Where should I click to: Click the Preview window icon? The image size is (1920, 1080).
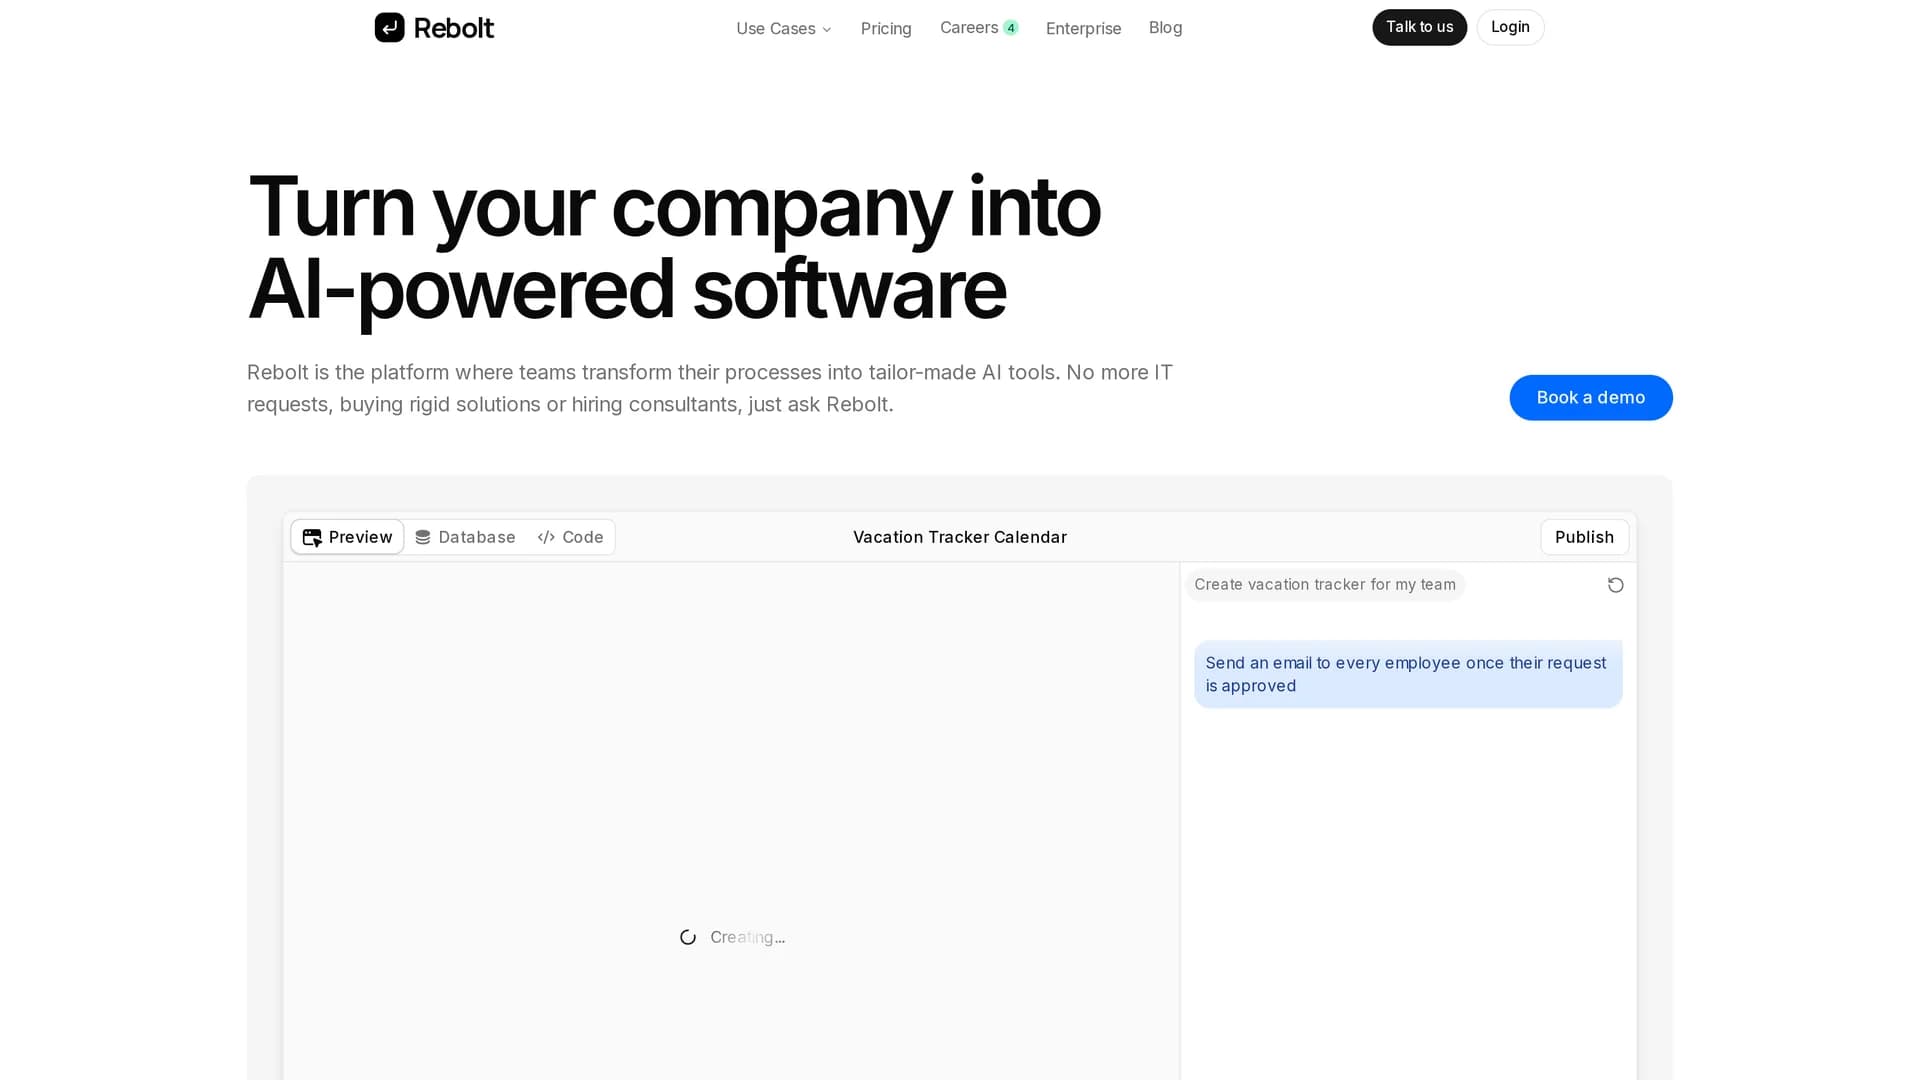pos(312,538)
